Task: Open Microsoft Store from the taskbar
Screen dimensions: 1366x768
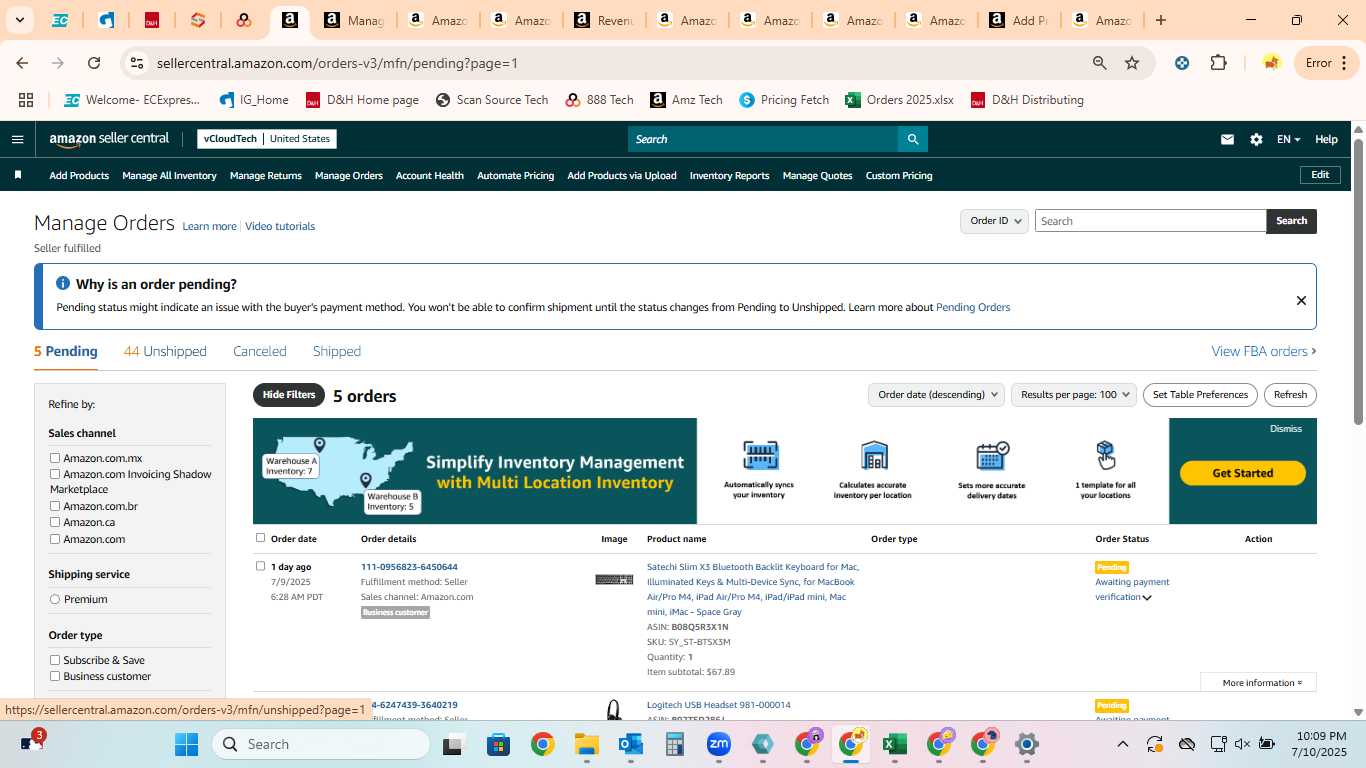Action: coord(498,744)
